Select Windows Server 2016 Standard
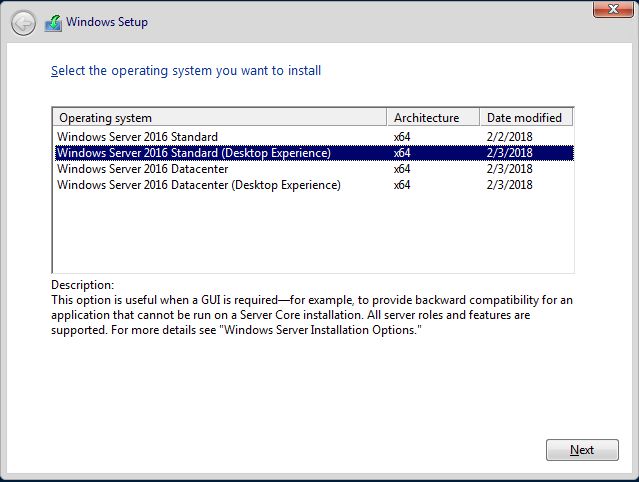639x482 pixels. pyautogui.click(x=314, y=136)
